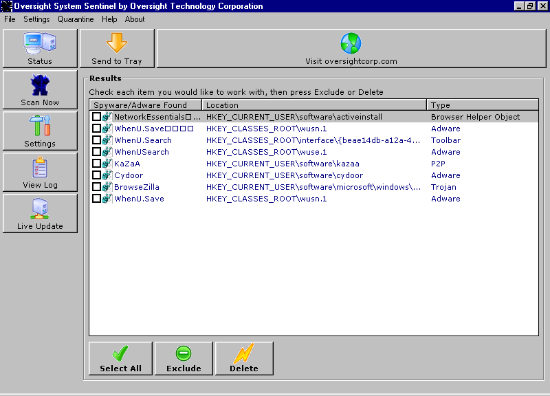Click the spyware icon beside WhenUSearch
Screen dimensions: 550x396
[x=107, y=152]
